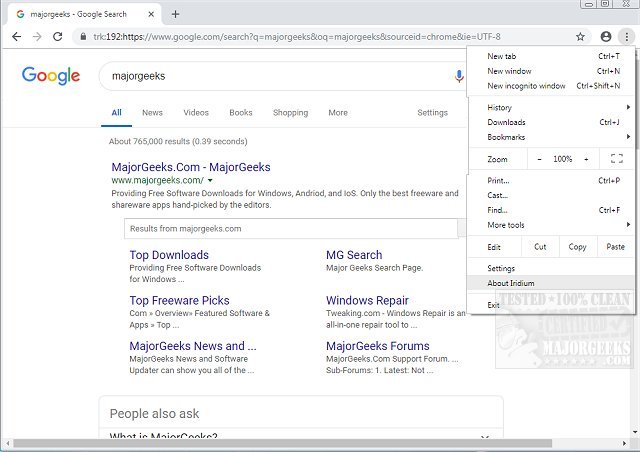Screen dimensions: 640x452
Task: Open a new tab with plus button
Action: click(176, 14)
